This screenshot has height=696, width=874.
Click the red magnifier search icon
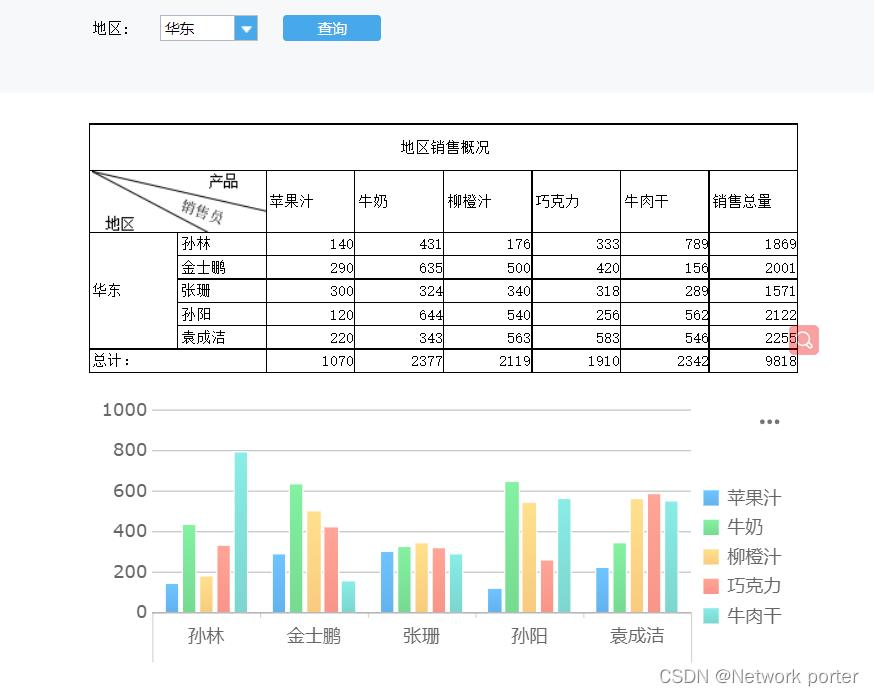tap(804, 340)
